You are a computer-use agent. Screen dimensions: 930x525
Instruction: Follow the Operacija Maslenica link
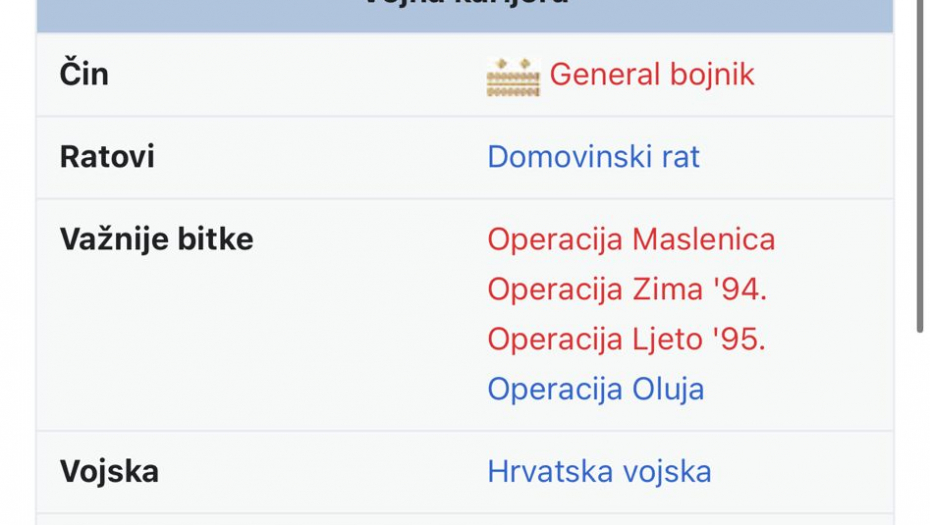click(x=631, y=240)
